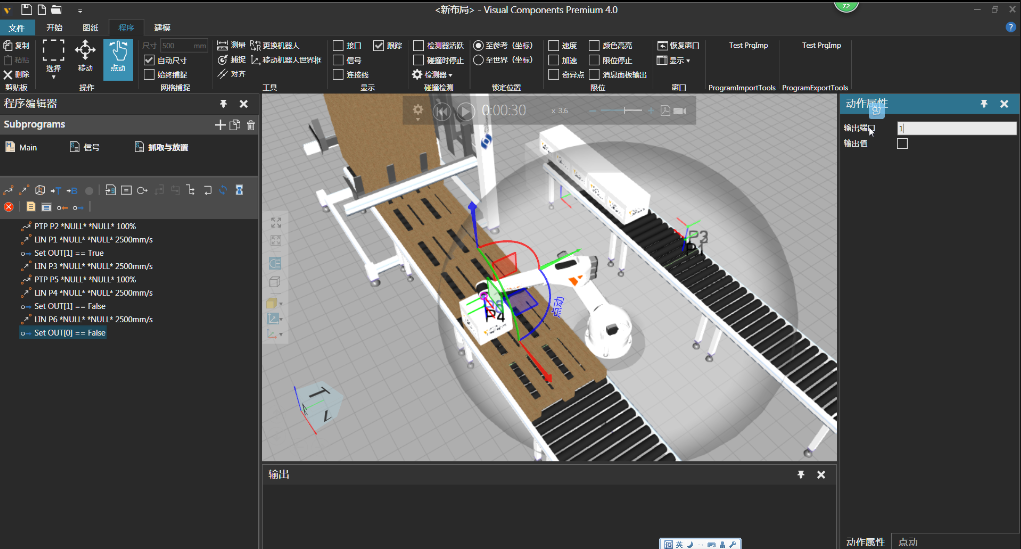Click the red halt statement icon
This screenshot has height=549, width=1021.
point(8,207)
